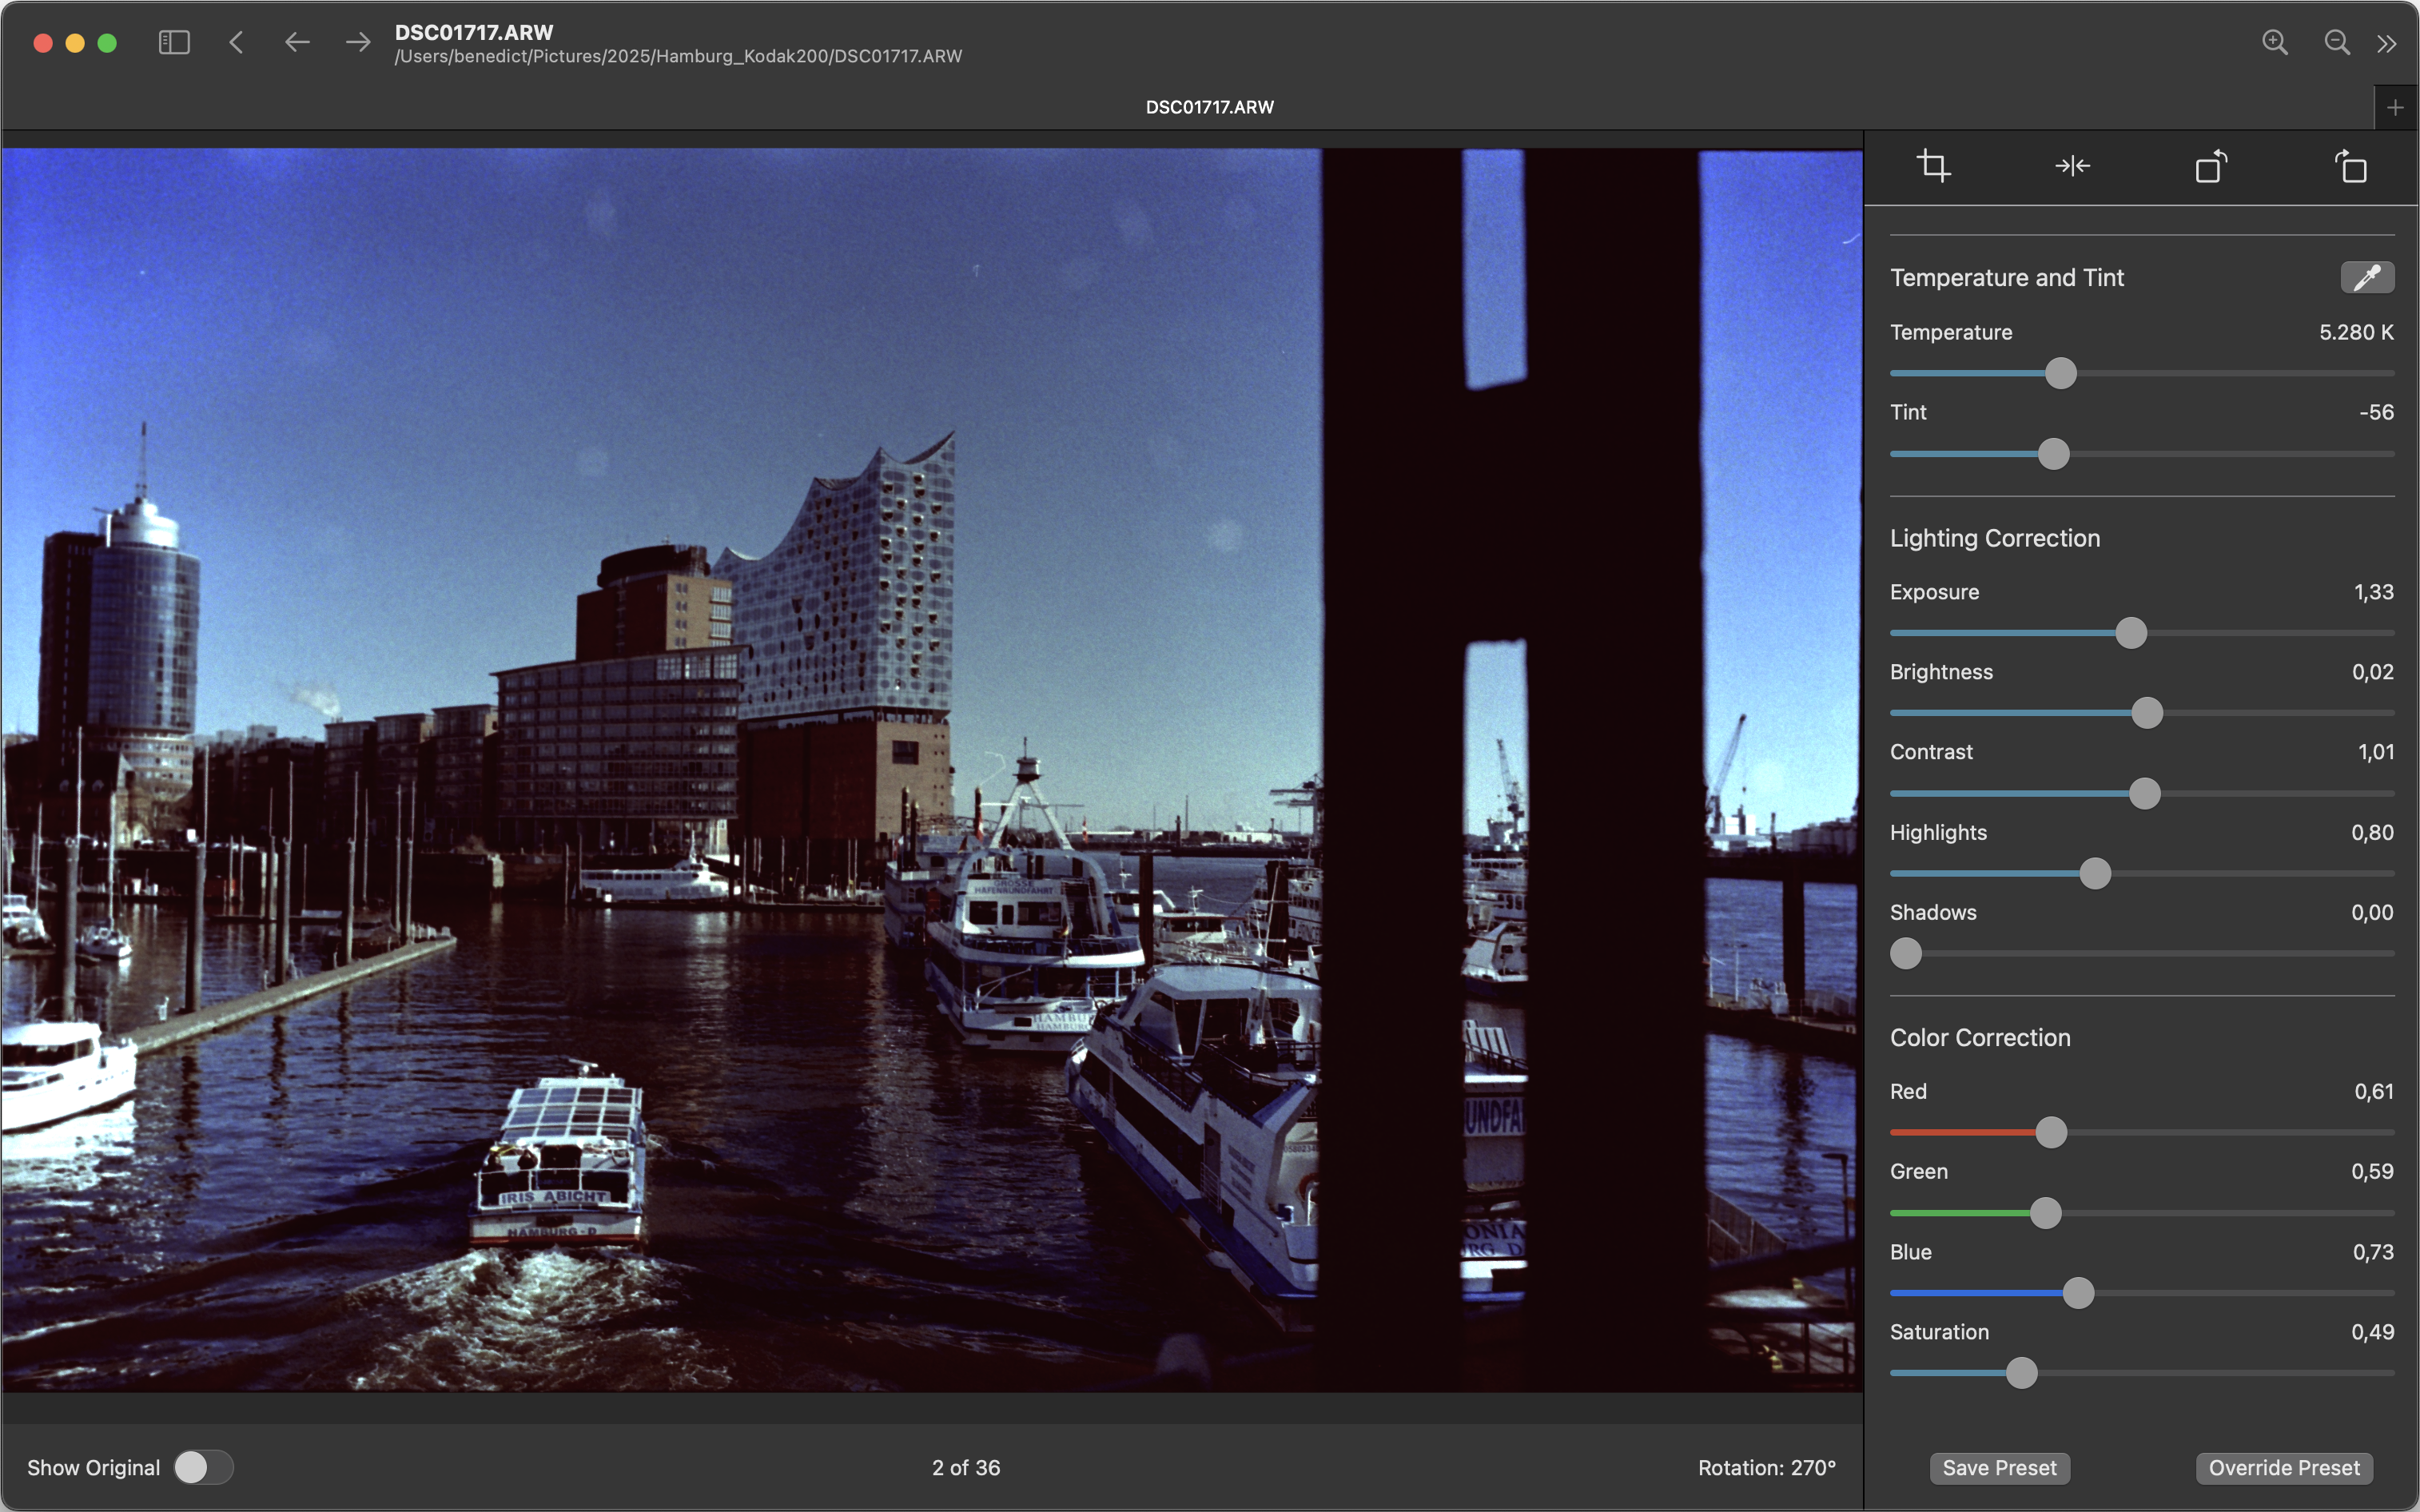Add a new tab with plus button
This screenshot has width=2420, height=1512.
[2395, 107]
